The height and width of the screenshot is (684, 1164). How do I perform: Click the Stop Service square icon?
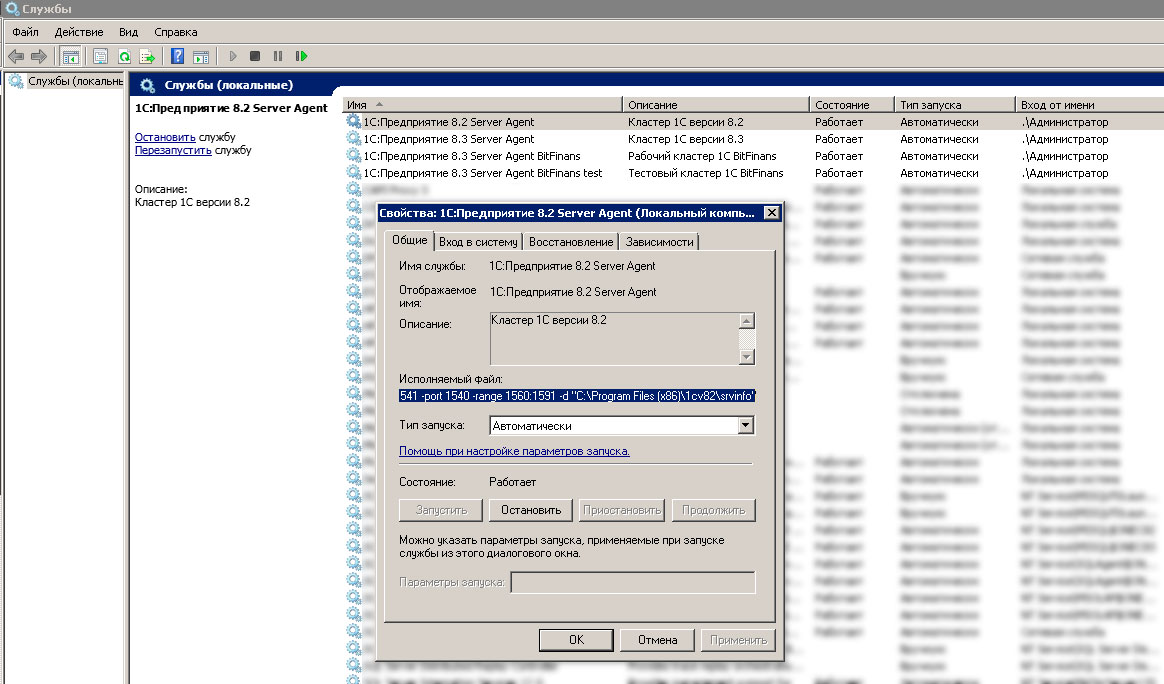pos(255,56)
